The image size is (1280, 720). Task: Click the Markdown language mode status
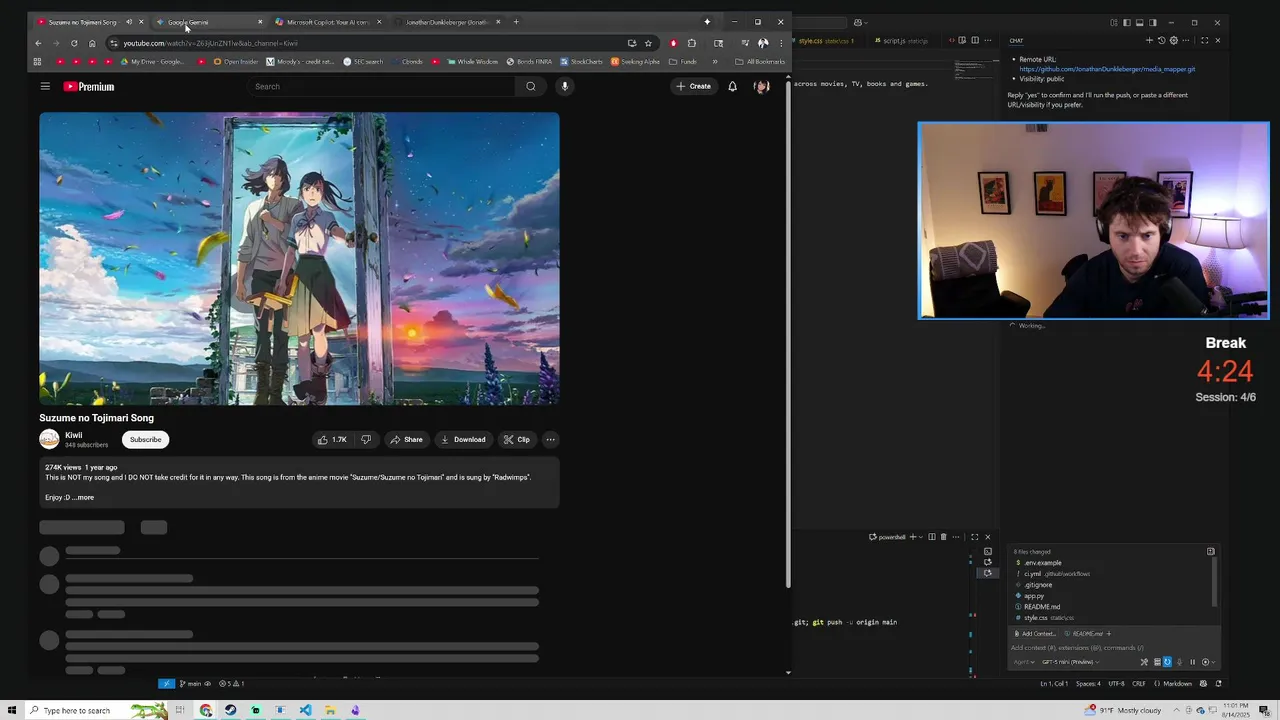[1178, 684]
